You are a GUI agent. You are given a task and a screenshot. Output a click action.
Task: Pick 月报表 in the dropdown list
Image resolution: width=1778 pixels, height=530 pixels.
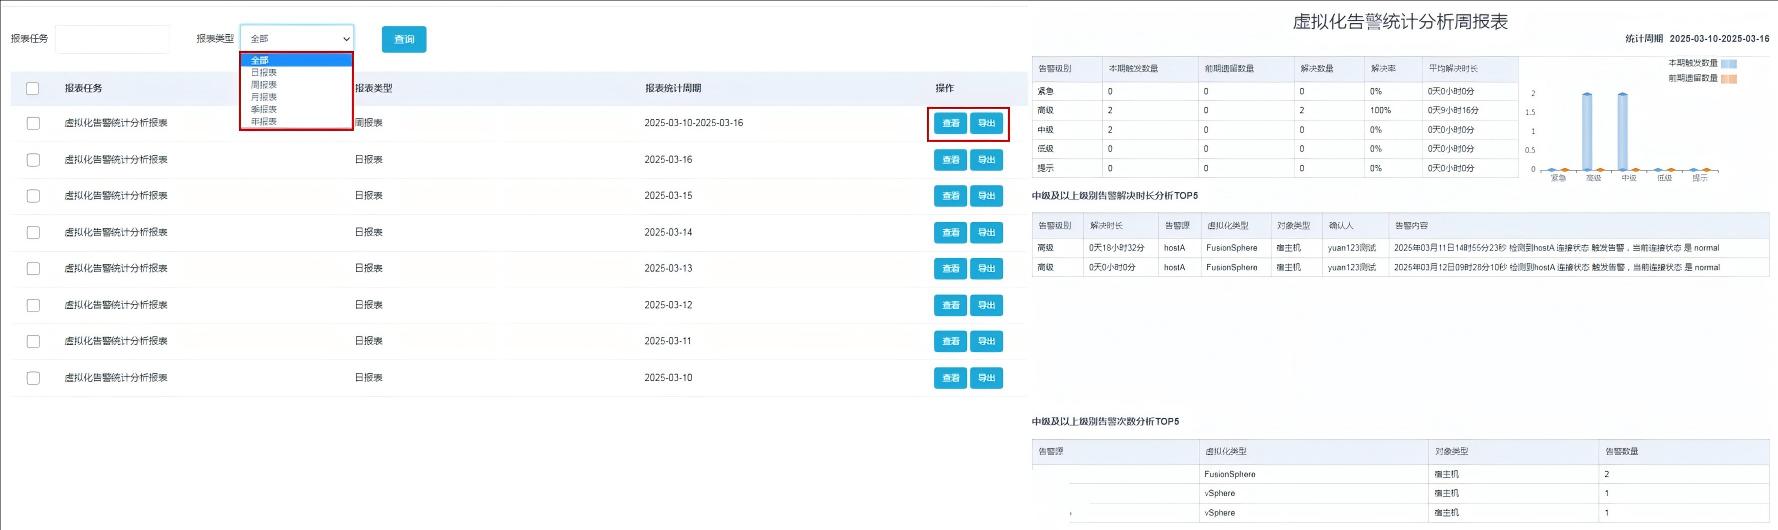[264, 97]
